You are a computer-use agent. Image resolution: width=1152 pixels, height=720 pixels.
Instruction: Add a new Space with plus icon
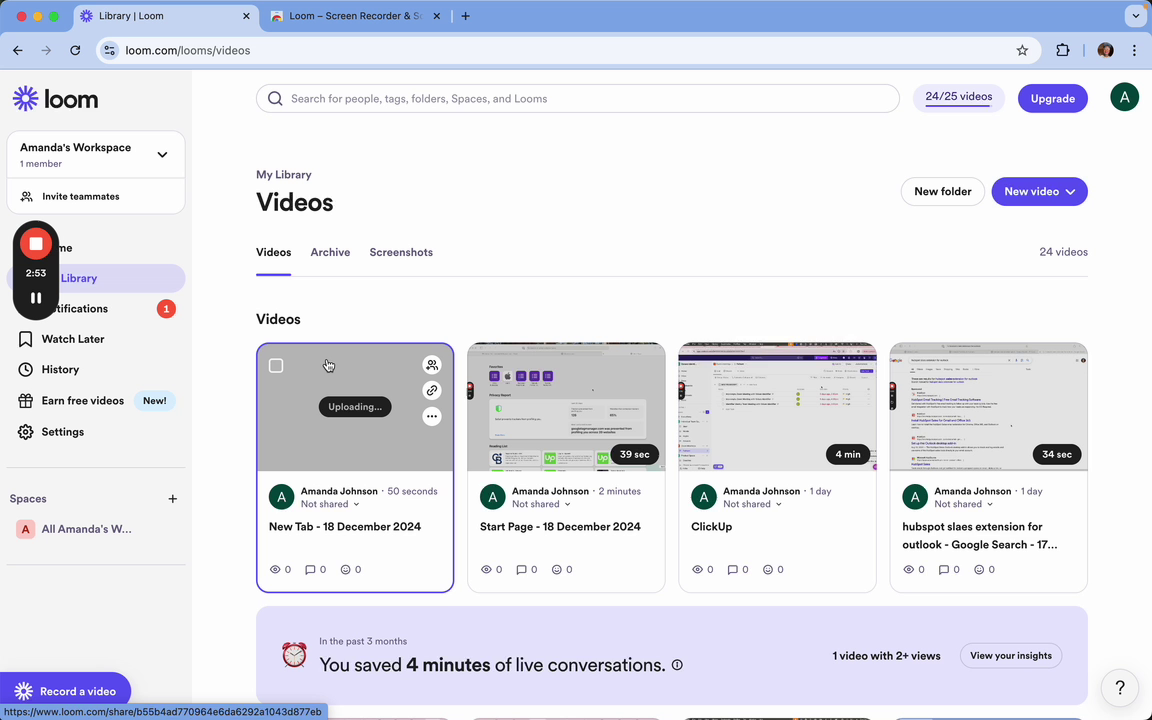pos(173,499)
